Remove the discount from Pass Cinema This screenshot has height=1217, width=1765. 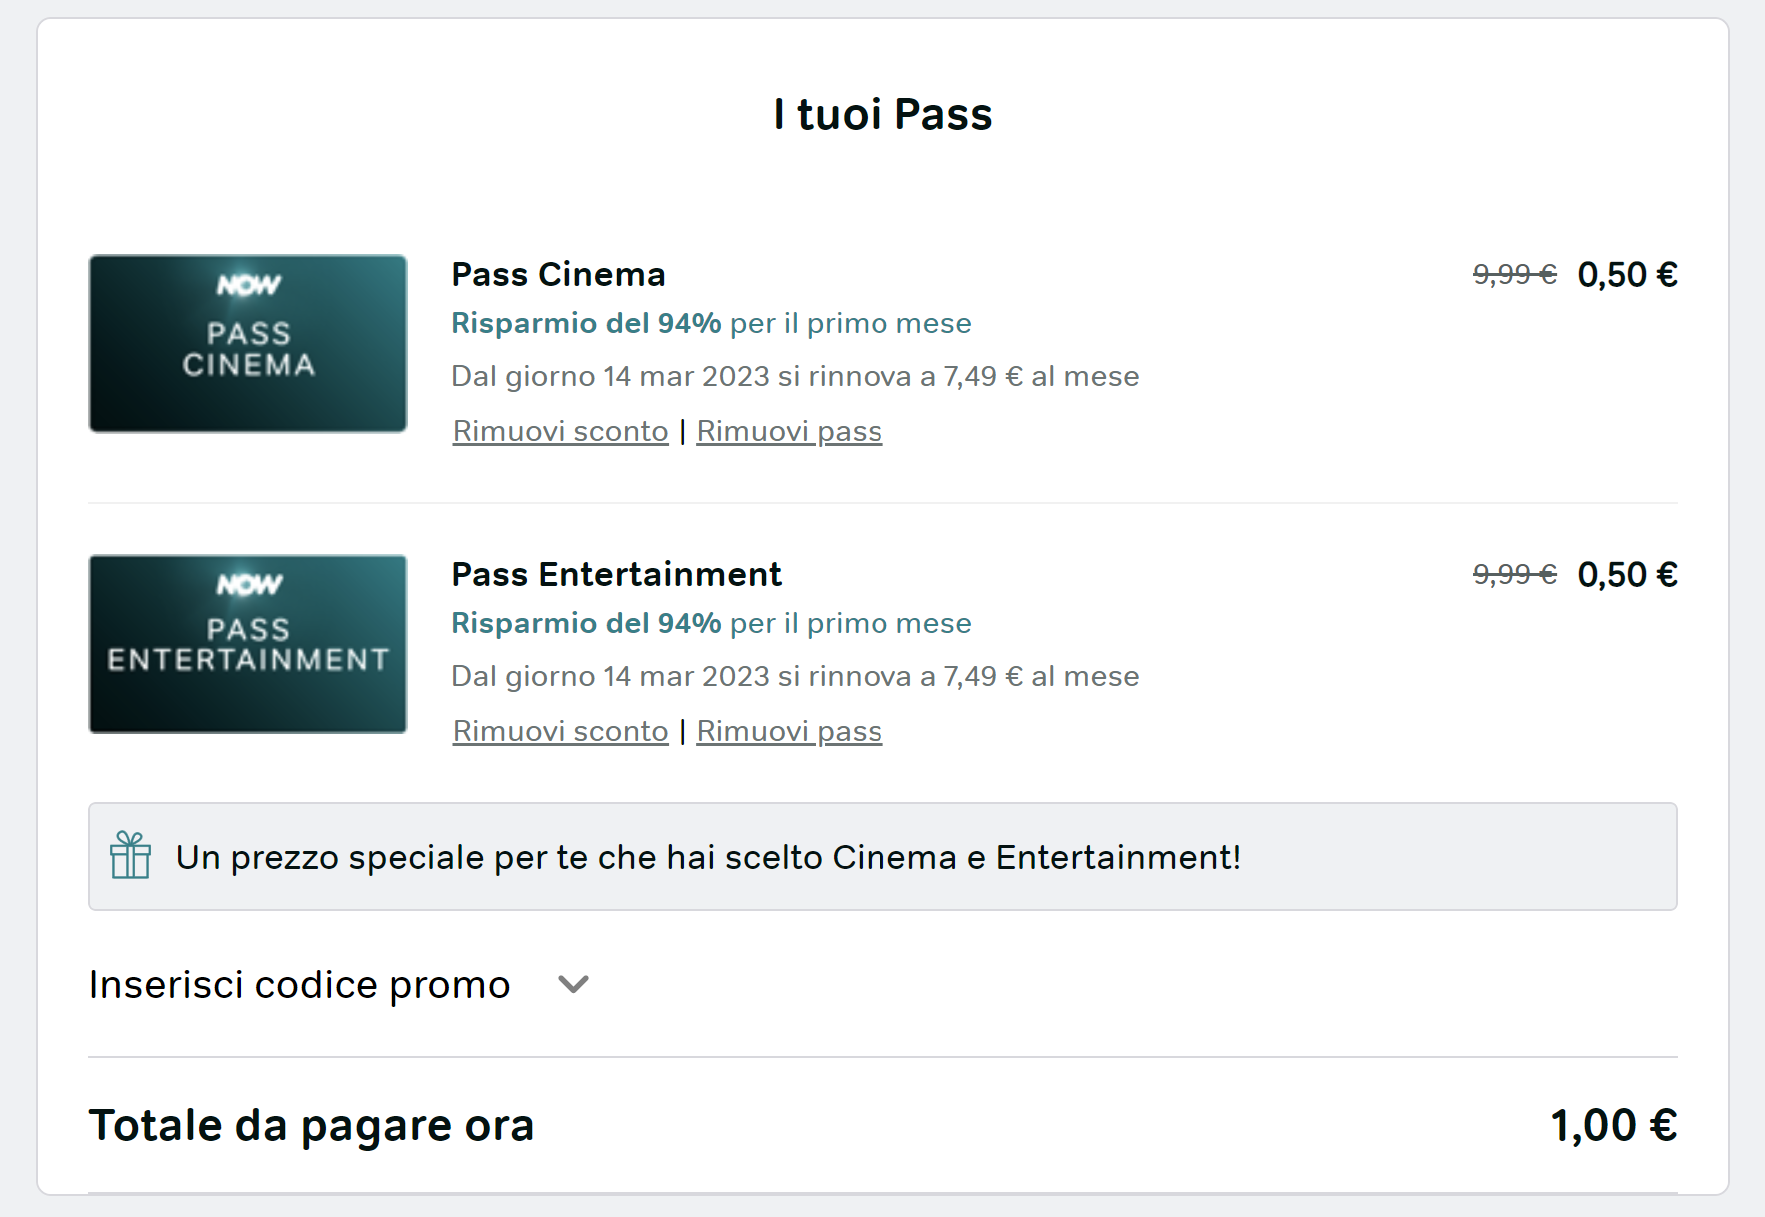pyautogui.click(x=560, y=431)
